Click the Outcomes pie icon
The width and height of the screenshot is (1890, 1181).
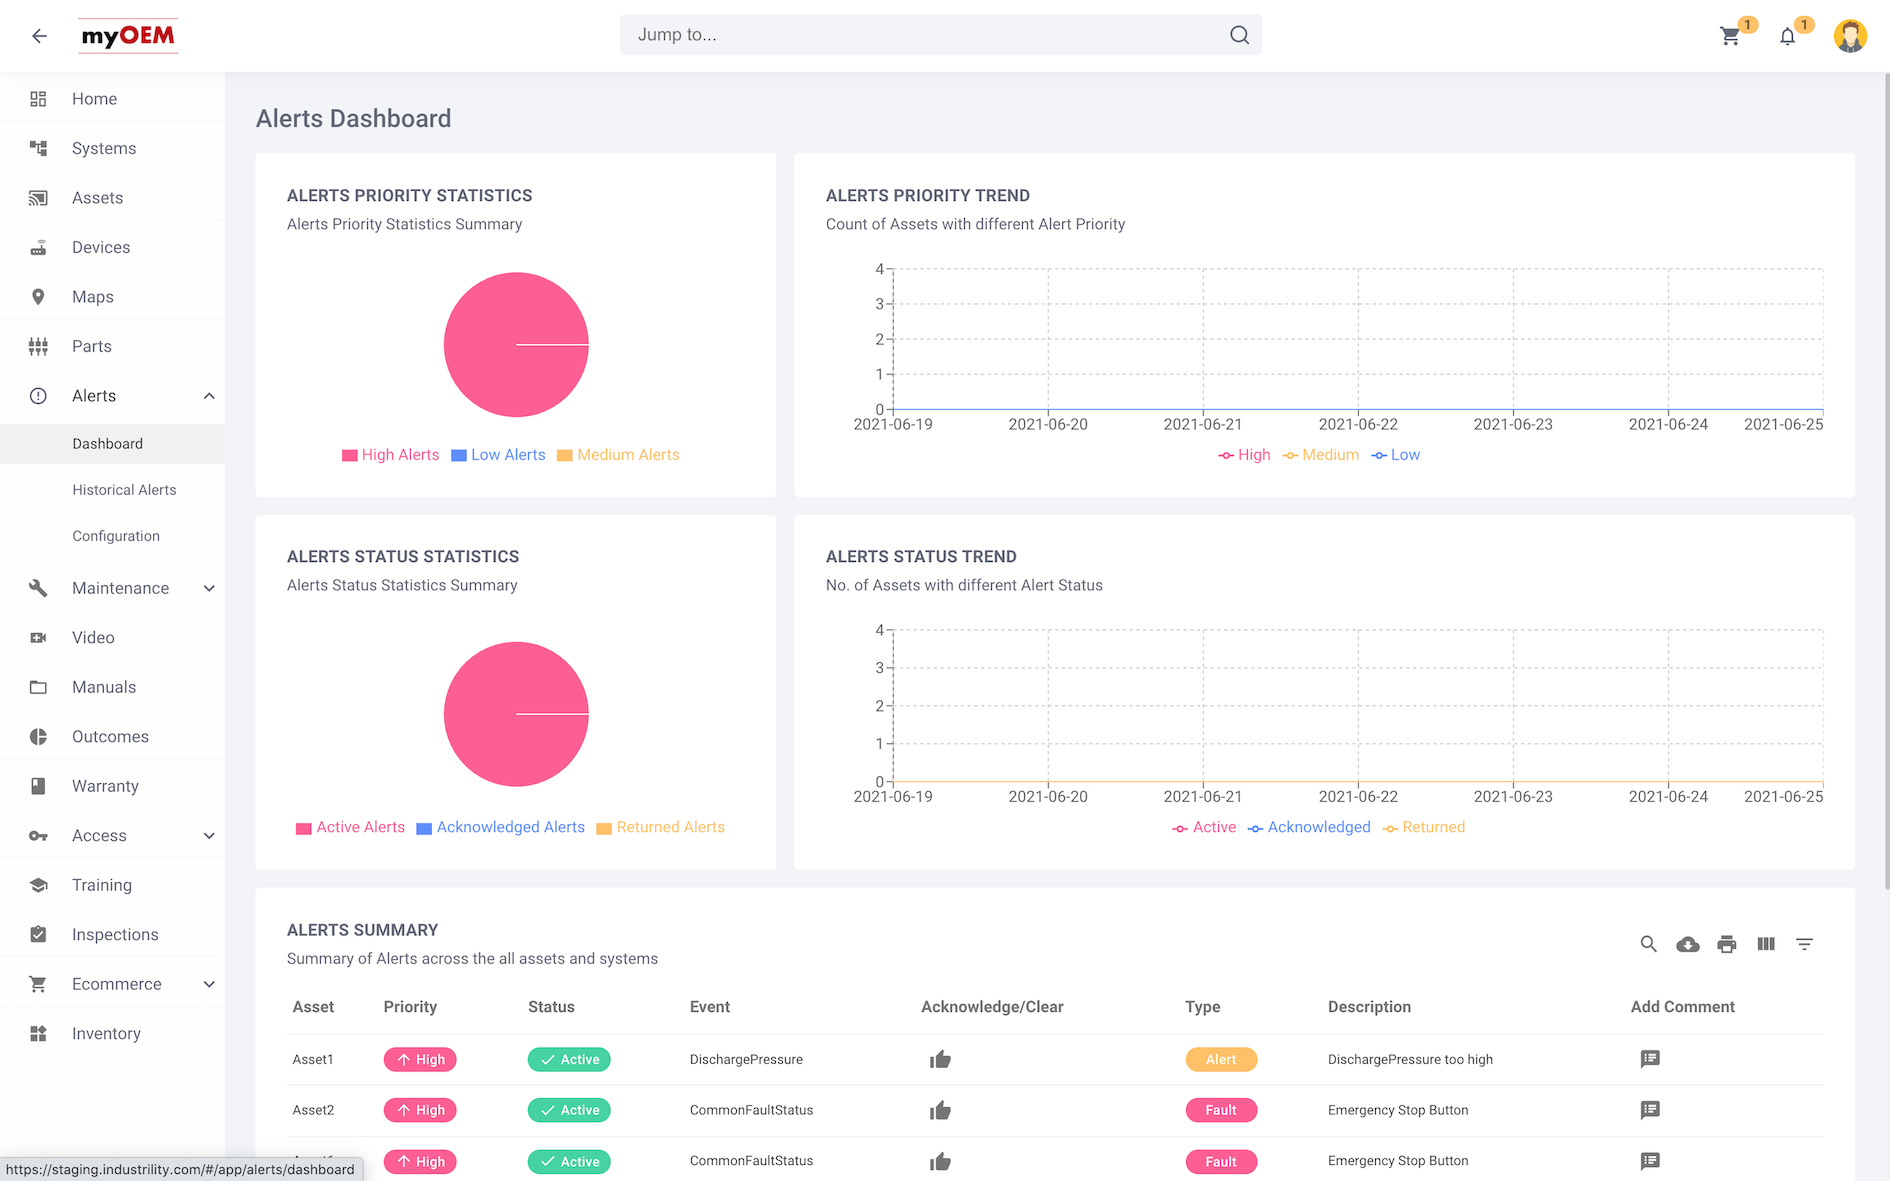38,737
